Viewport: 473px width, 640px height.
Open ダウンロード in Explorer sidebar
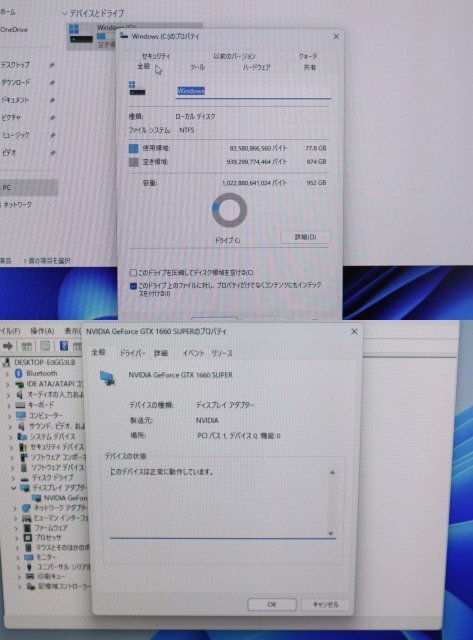tap(15, 82)
